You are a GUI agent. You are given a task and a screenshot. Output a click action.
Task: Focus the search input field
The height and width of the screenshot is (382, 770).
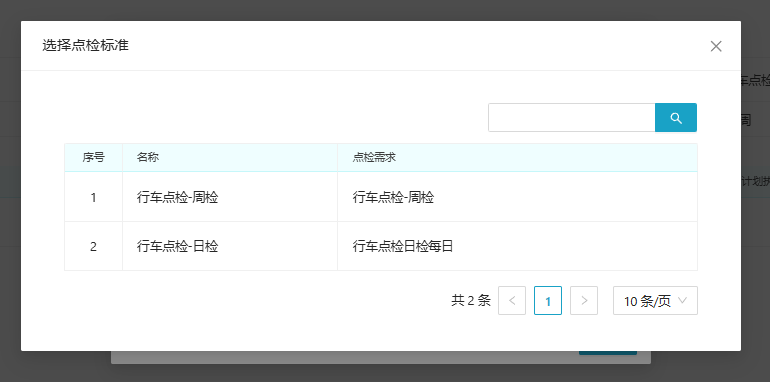(x=572, y=117)
